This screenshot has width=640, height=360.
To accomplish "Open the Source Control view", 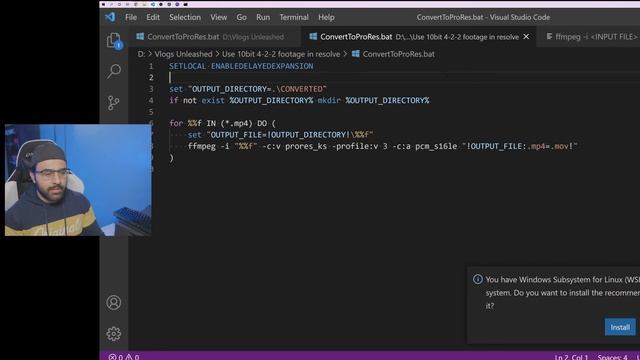I will (x=113, y=102).
